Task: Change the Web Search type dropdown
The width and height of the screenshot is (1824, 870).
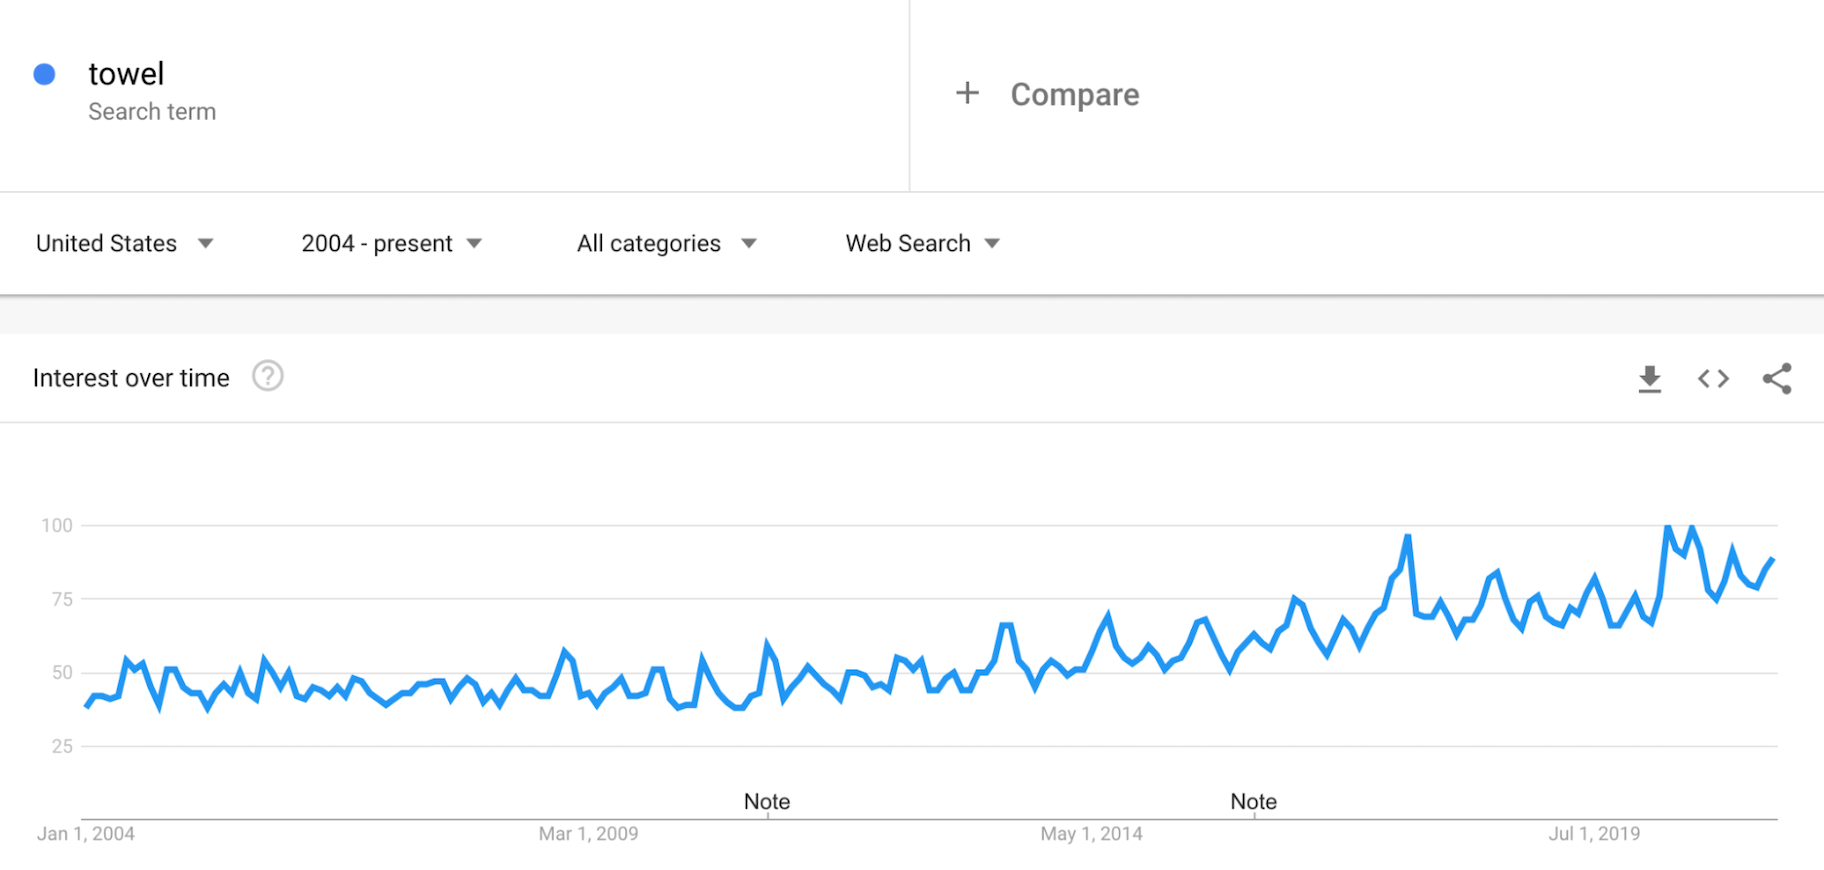Action: [922, 244]
